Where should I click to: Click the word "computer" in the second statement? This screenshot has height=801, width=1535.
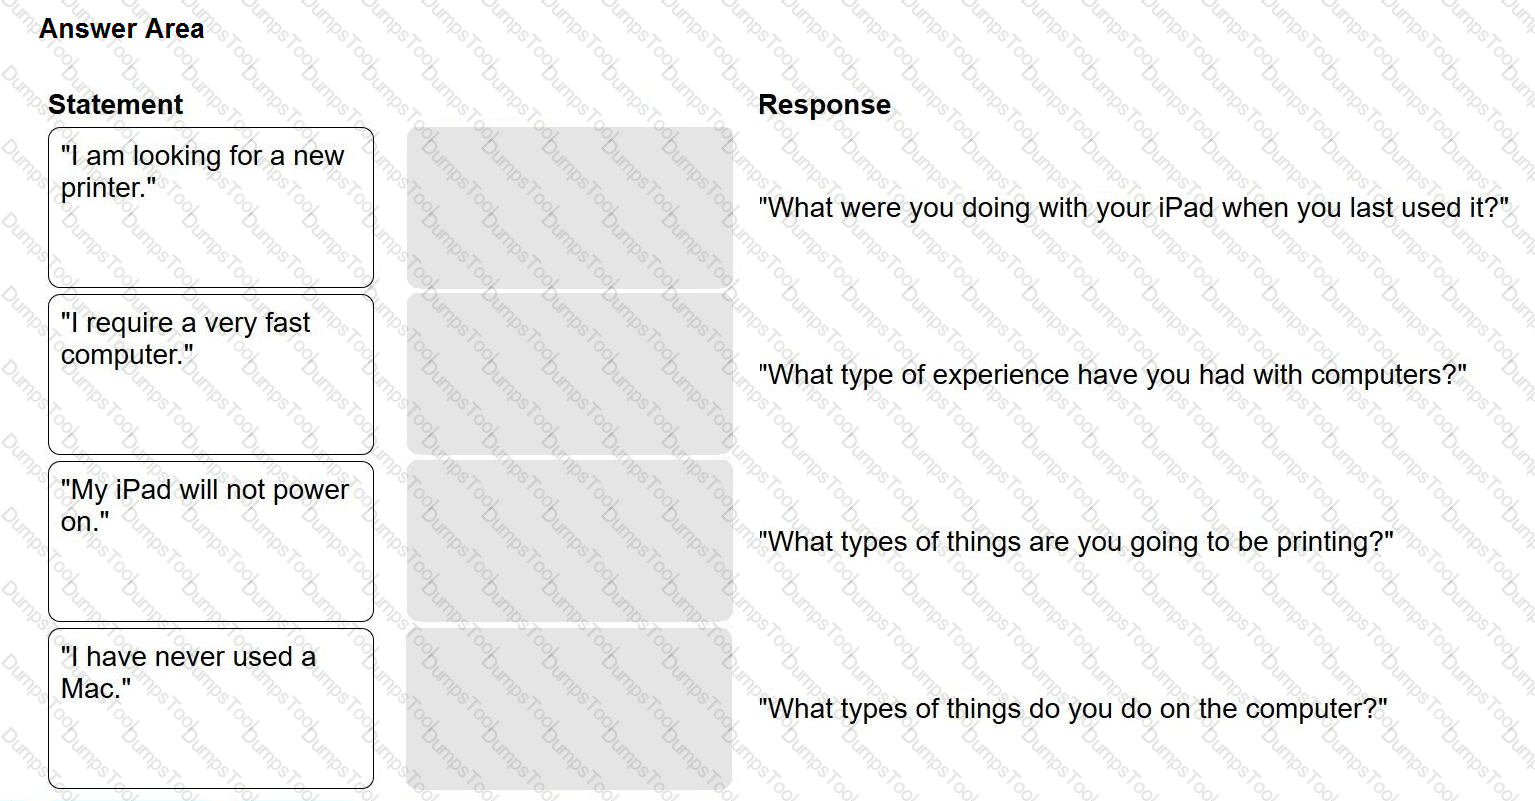122,355
